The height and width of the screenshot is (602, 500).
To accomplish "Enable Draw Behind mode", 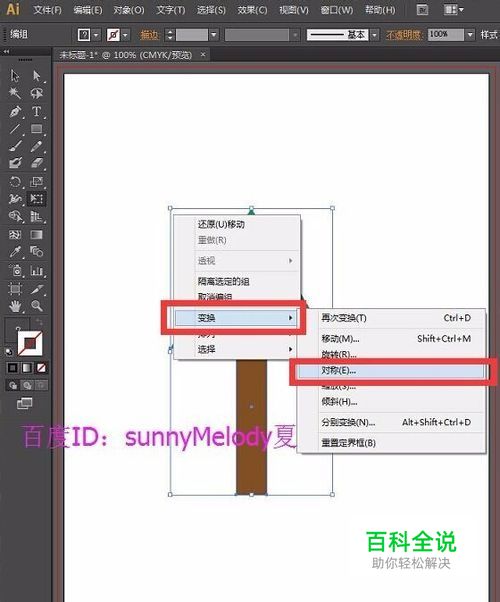I will [27, 385].
